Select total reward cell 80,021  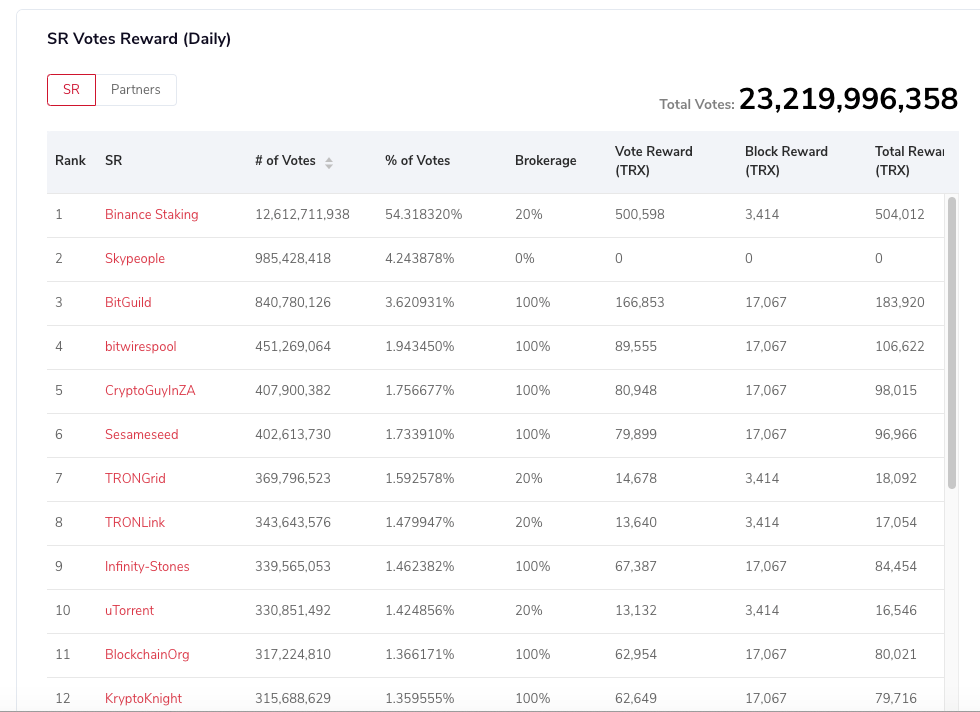[x=896, y=654]
